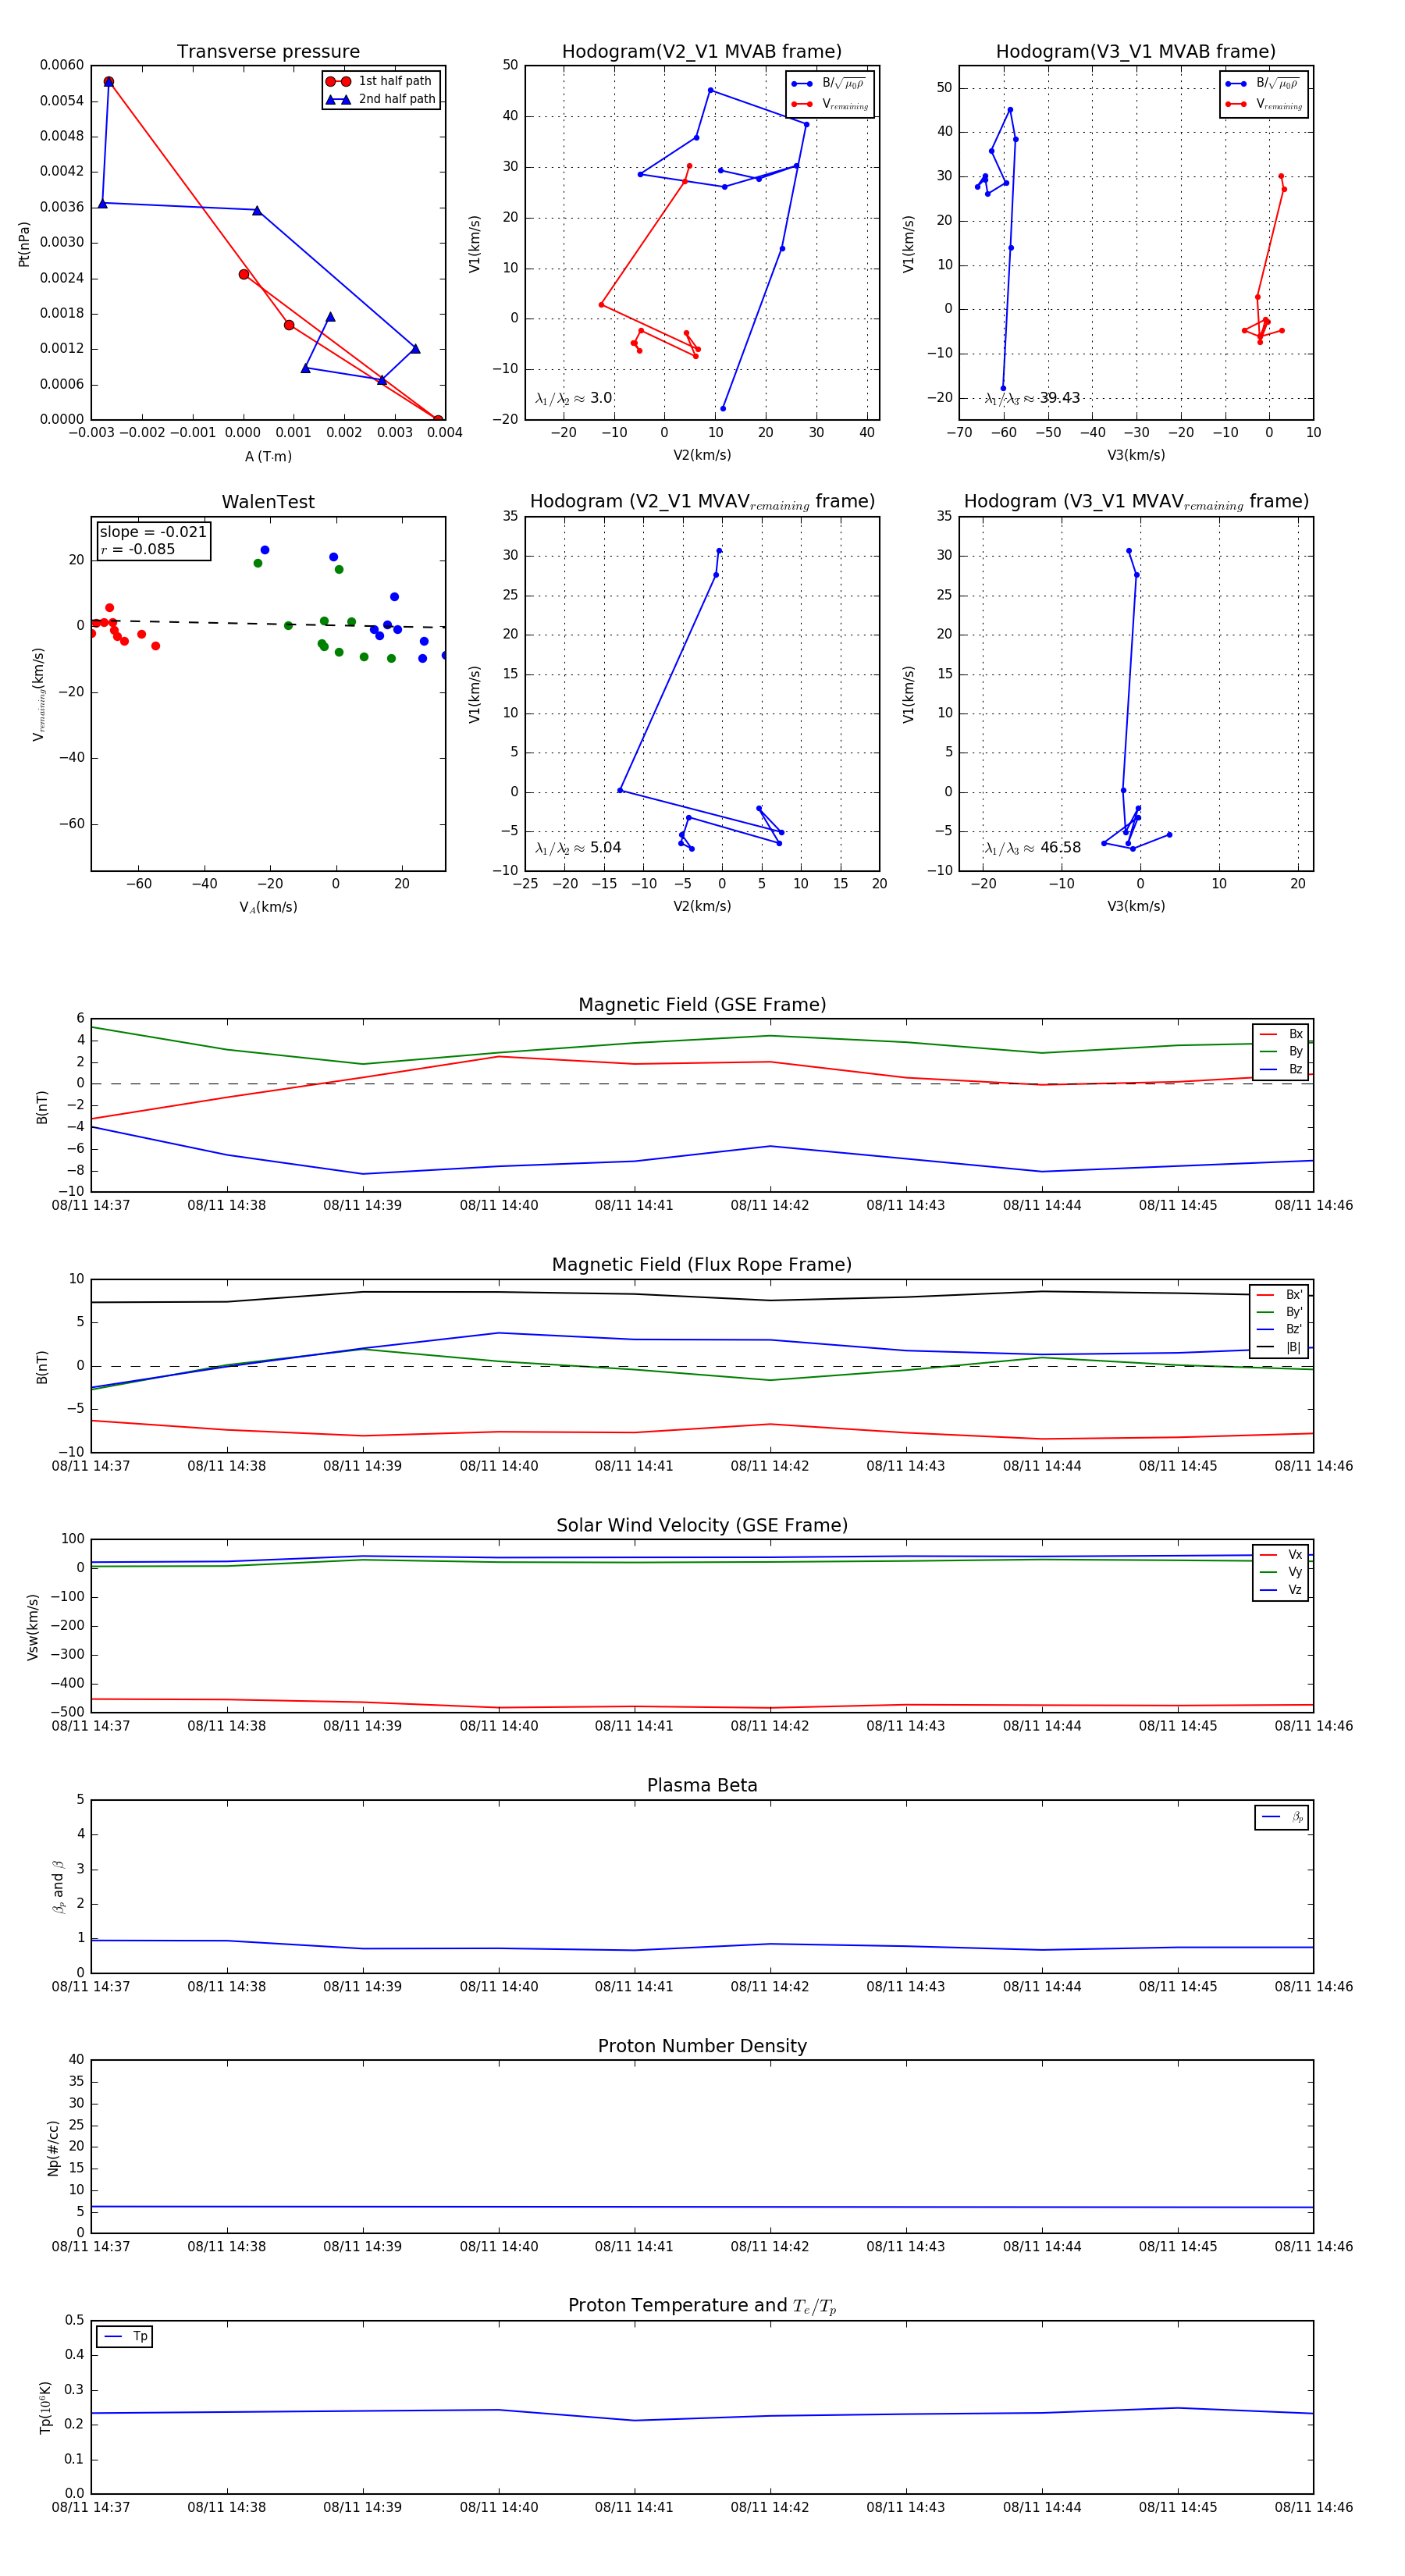Viewport: 1405px width, 2576px height.
Task: Select the 'slope = -0.021' annotation
Action: tap(153, 532)
